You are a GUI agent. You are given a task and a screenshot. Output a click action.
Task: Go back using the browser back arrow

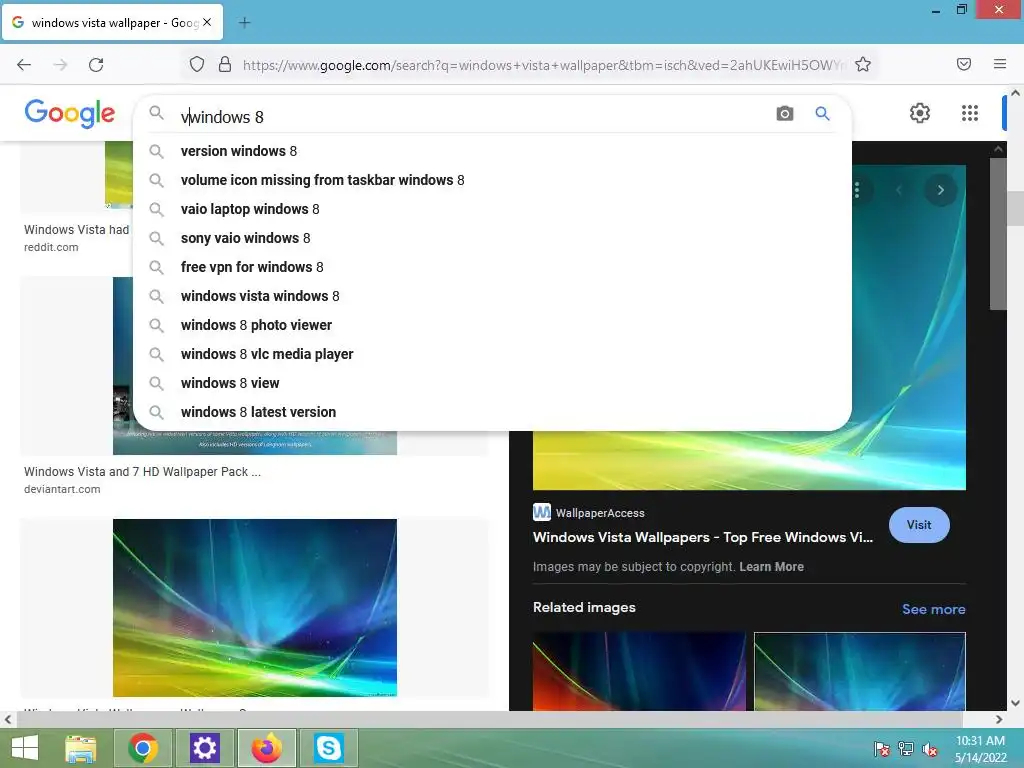[x=24, y=65]
